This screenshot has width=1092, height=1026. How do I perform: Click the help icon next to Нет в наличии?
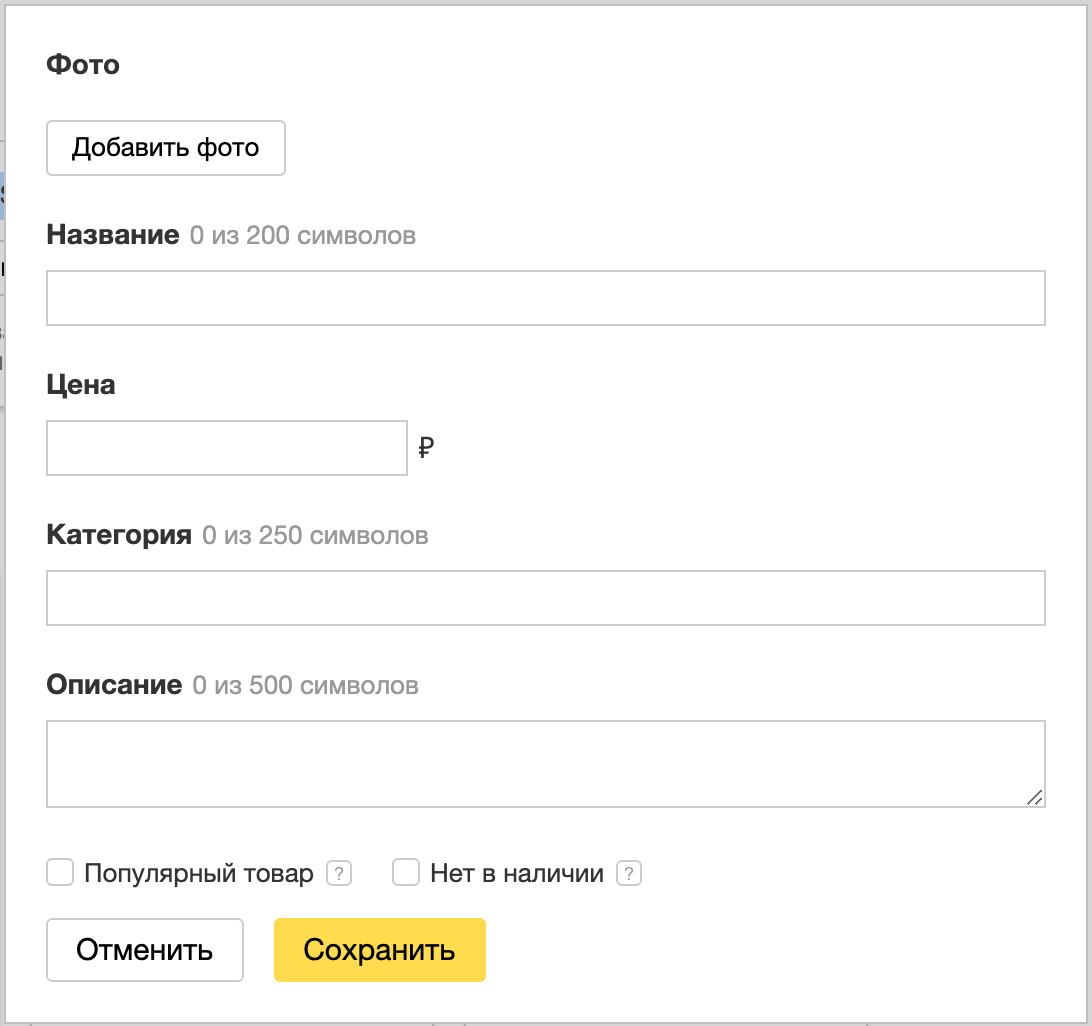(628, 873)
